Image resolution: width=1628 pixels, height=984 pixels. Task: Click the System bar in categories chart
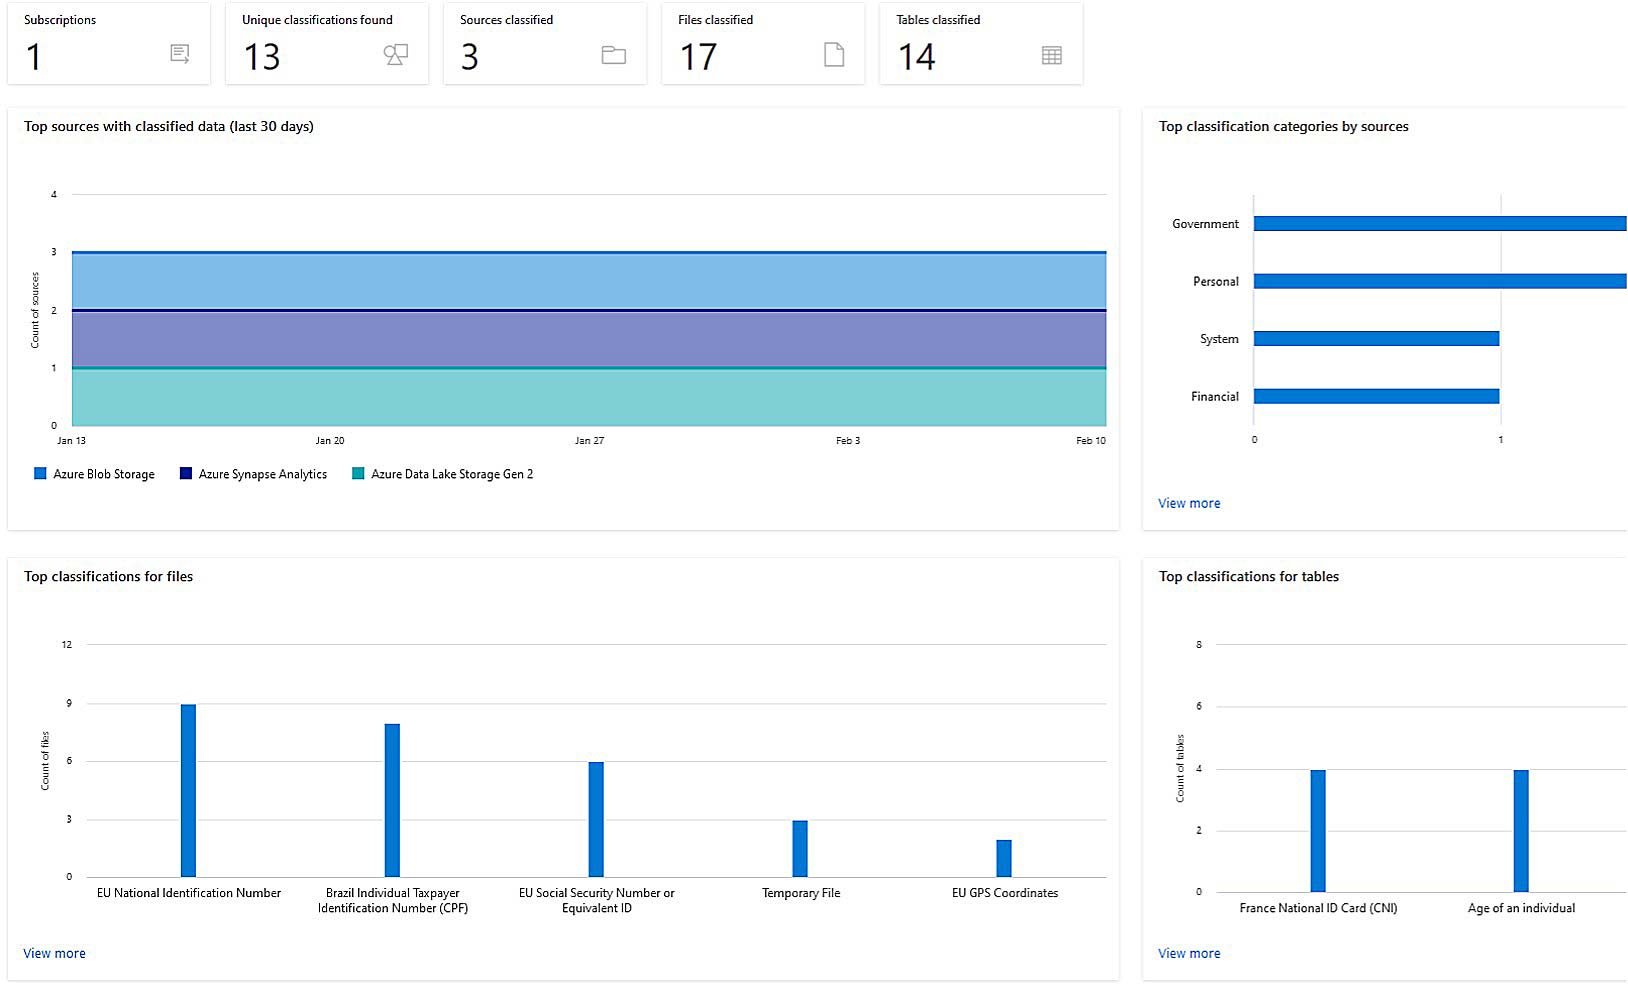point(1375,338)
